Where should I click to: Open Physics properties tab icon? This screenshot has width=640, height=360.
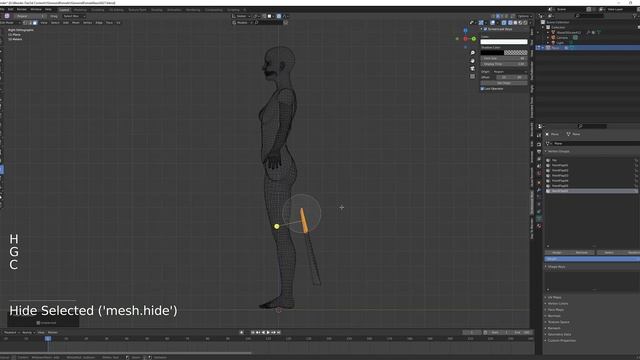[539, 204]
